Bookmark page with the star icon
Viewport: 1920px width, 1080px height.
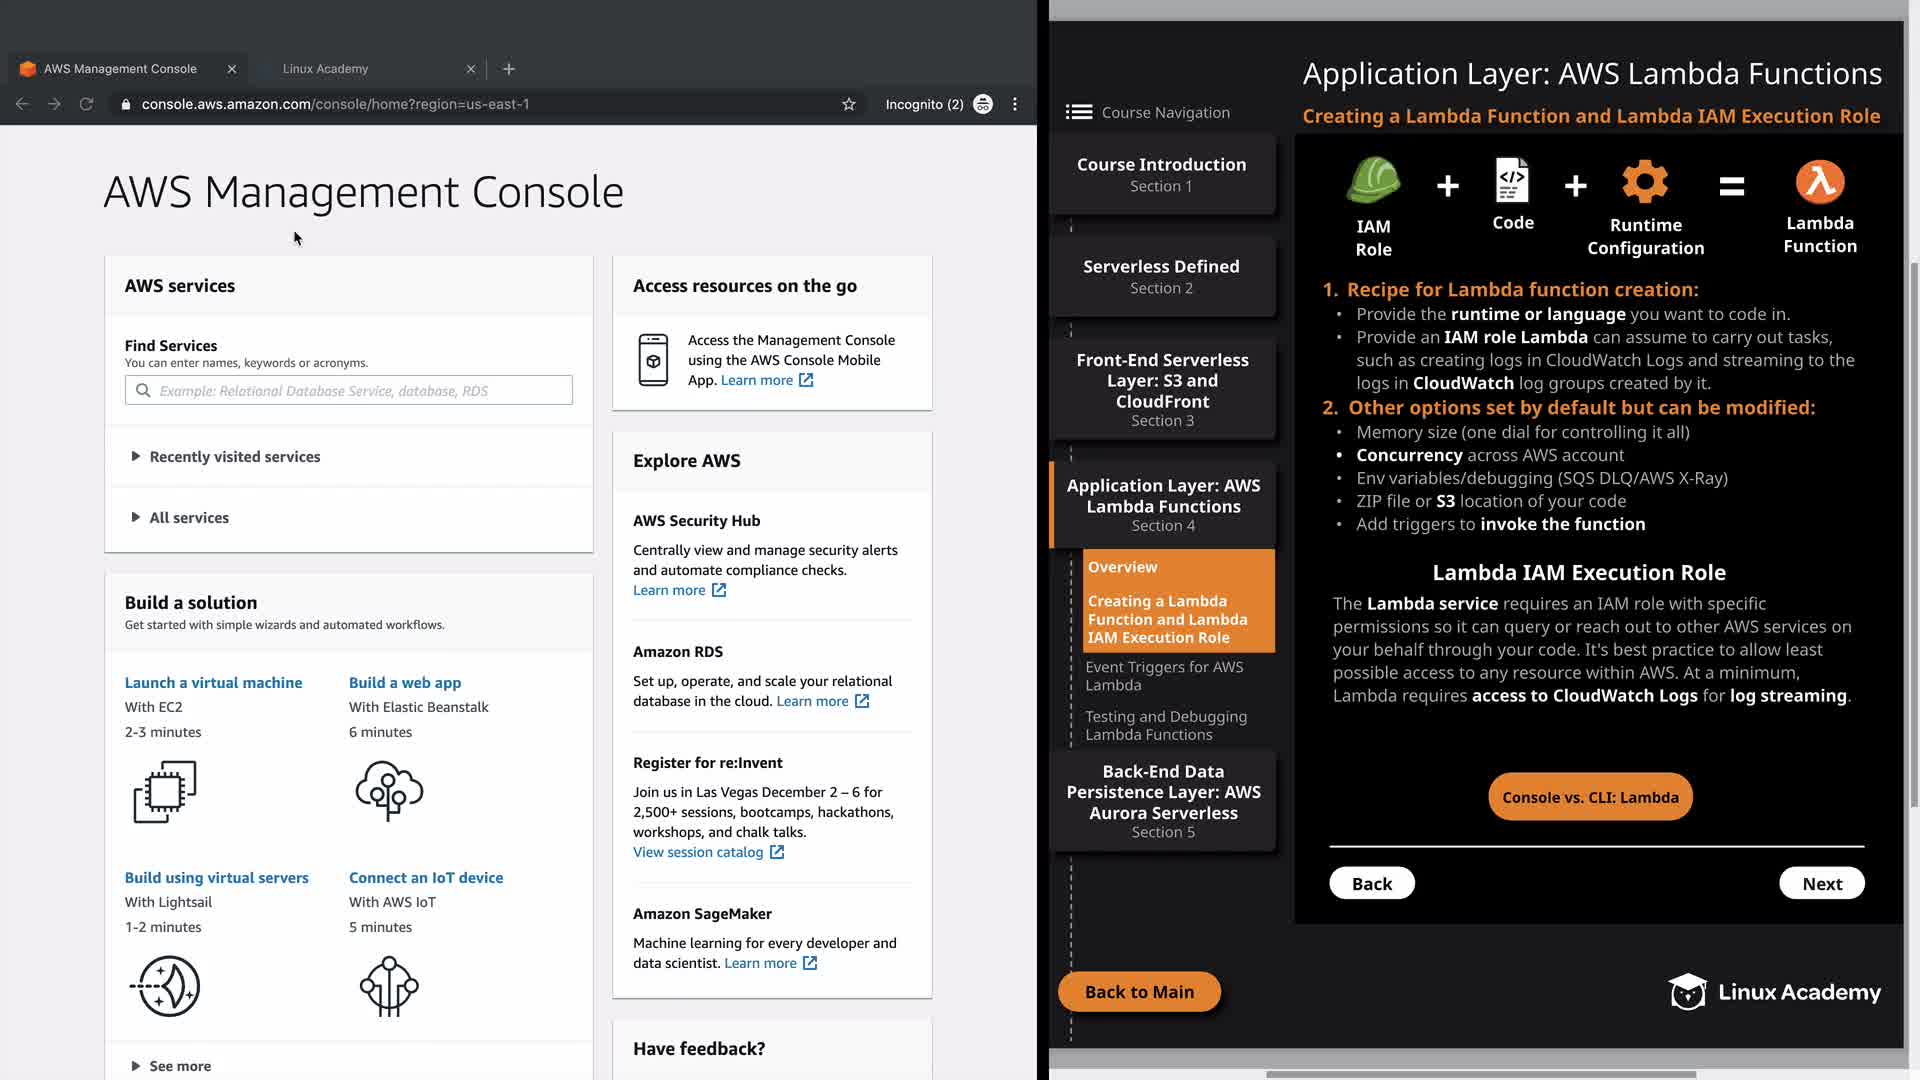pyautogui.click(x=849, y=104)
